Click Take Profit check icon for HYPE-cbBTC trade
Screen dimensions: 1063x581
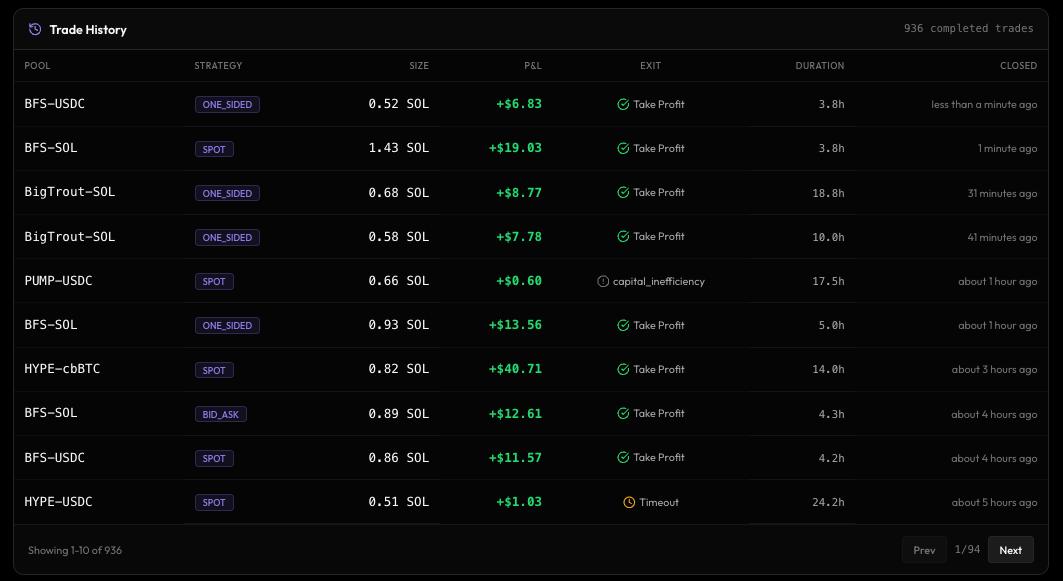[x=623, y=369]
